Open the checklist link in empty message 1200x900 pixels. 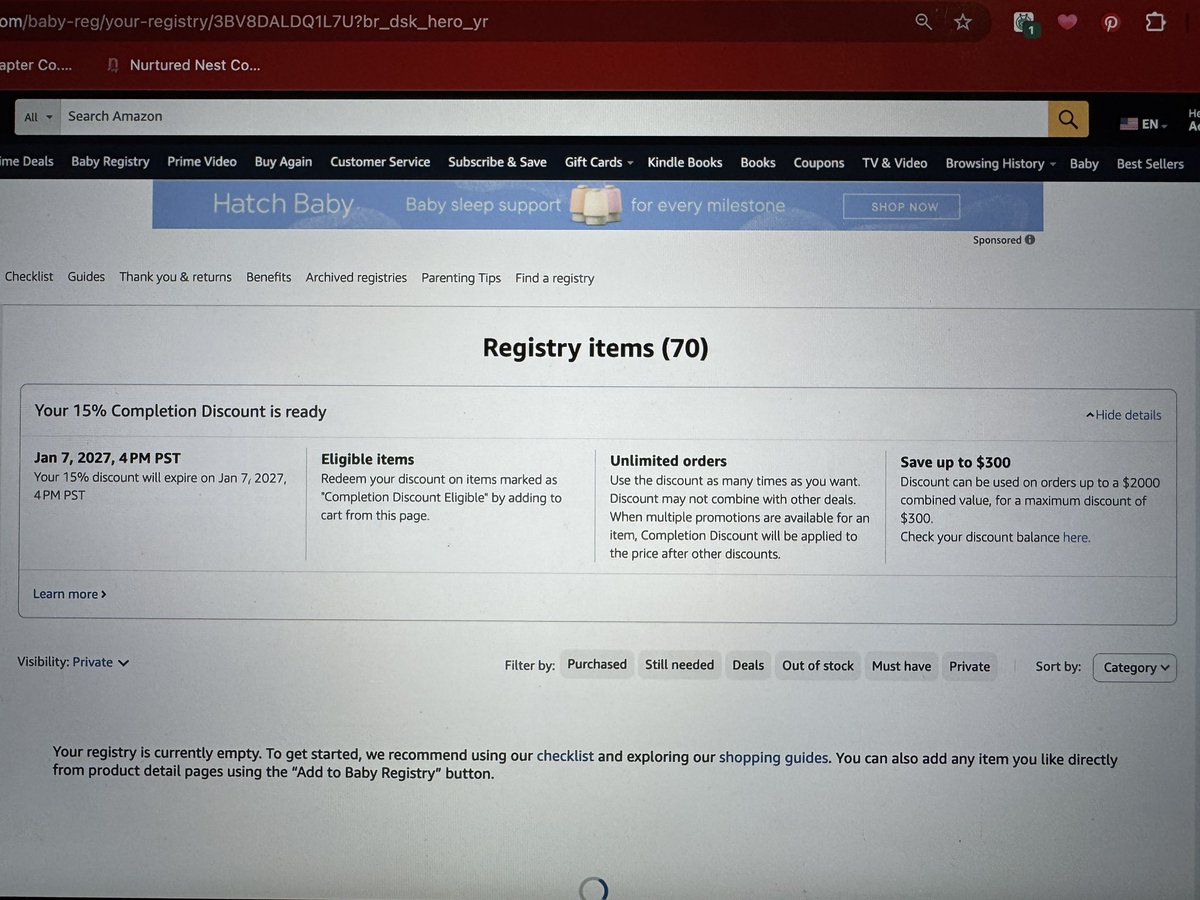[565, 757]
